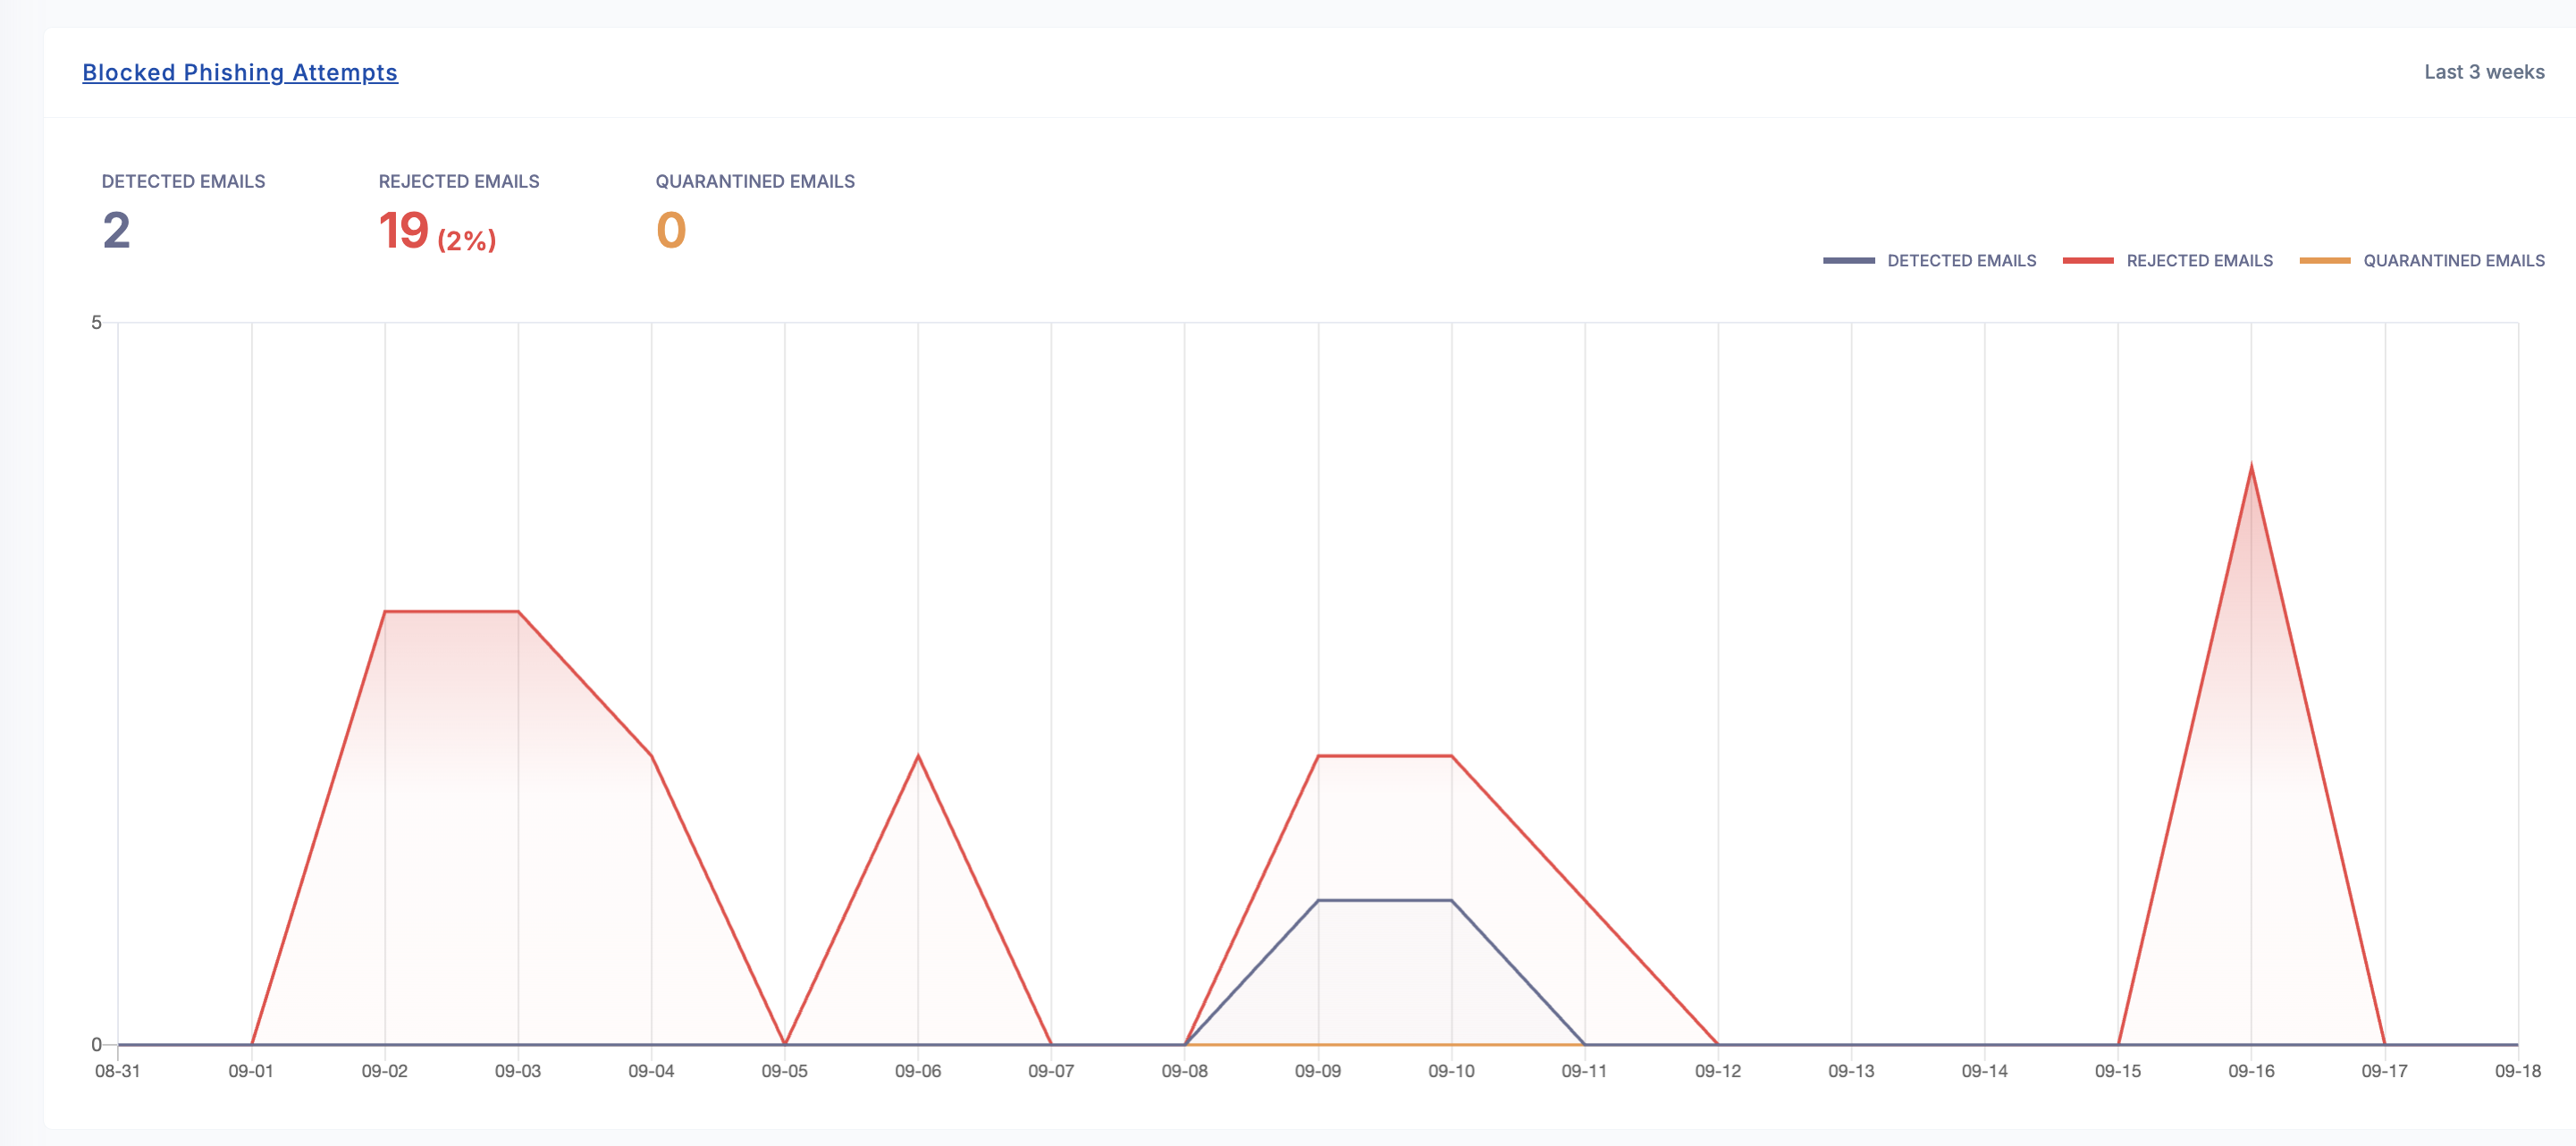The height and width of the screenshot is (1146, 2576).
Task: Click the blue detected point at 09-09
Action: coord(1318,900)
